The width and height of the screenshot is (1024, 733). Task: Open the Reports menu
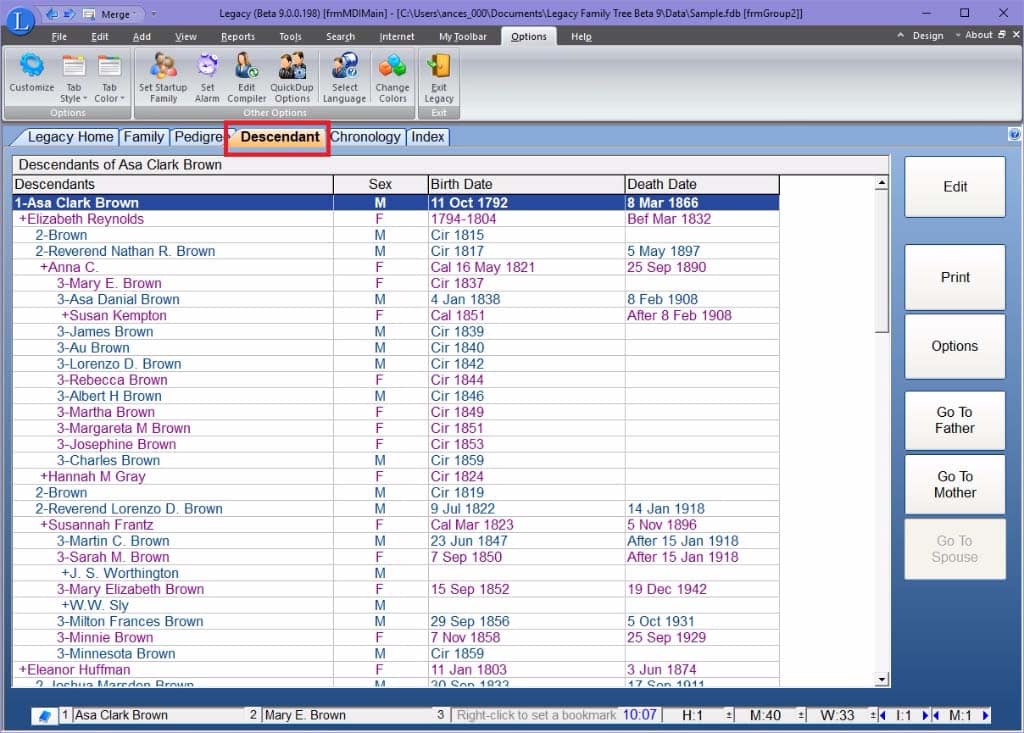(x=238, y=37)
